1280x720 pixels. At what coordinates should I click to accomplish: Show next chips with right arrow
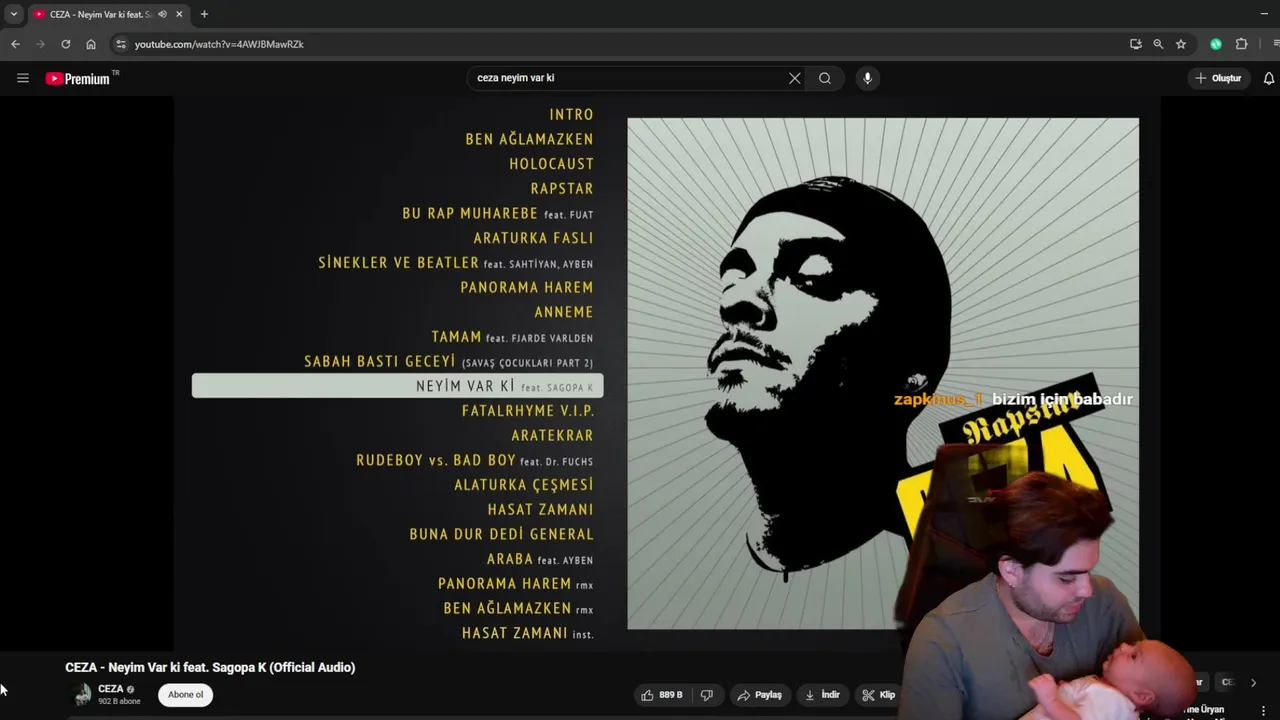[x=1253, y=683]
